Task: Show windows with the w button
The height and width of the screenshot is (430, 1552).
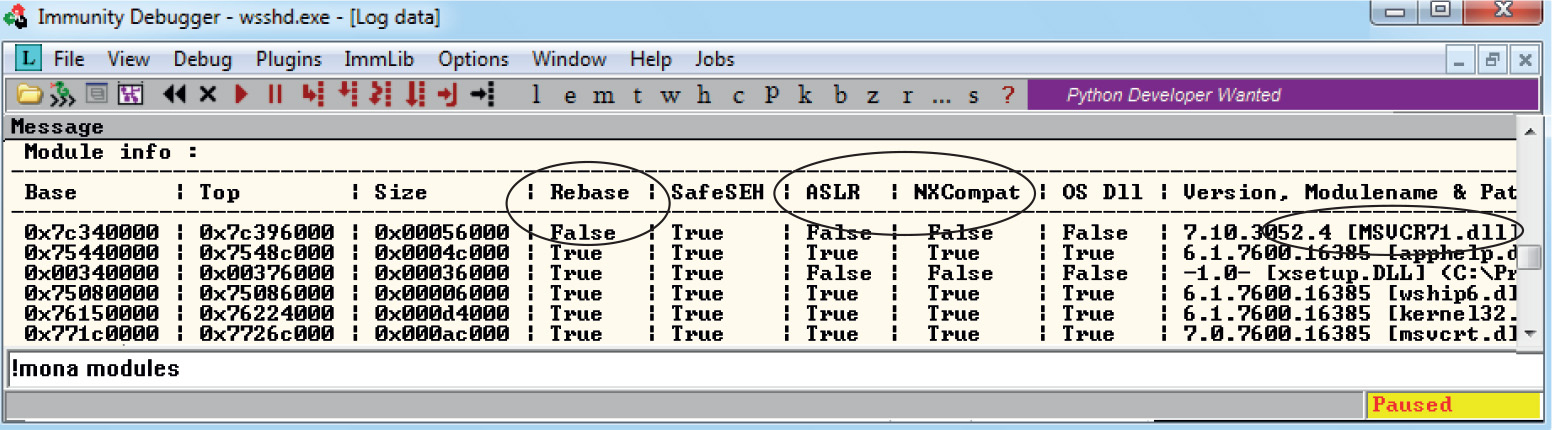Action: 670,96
